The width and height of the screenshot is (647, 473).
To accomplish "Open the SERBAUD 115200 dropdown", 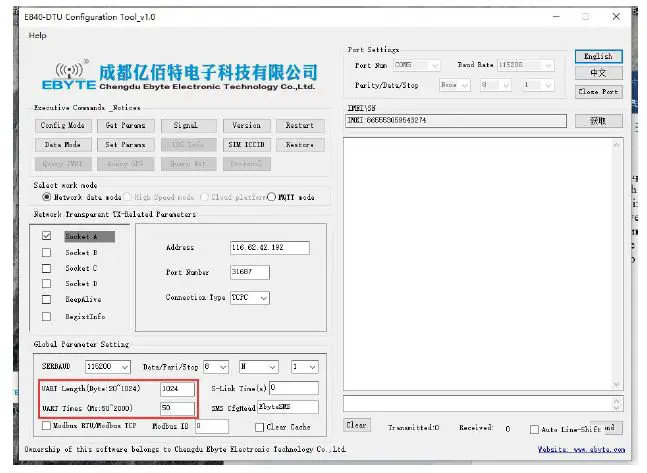I will [x=108, y=367].
